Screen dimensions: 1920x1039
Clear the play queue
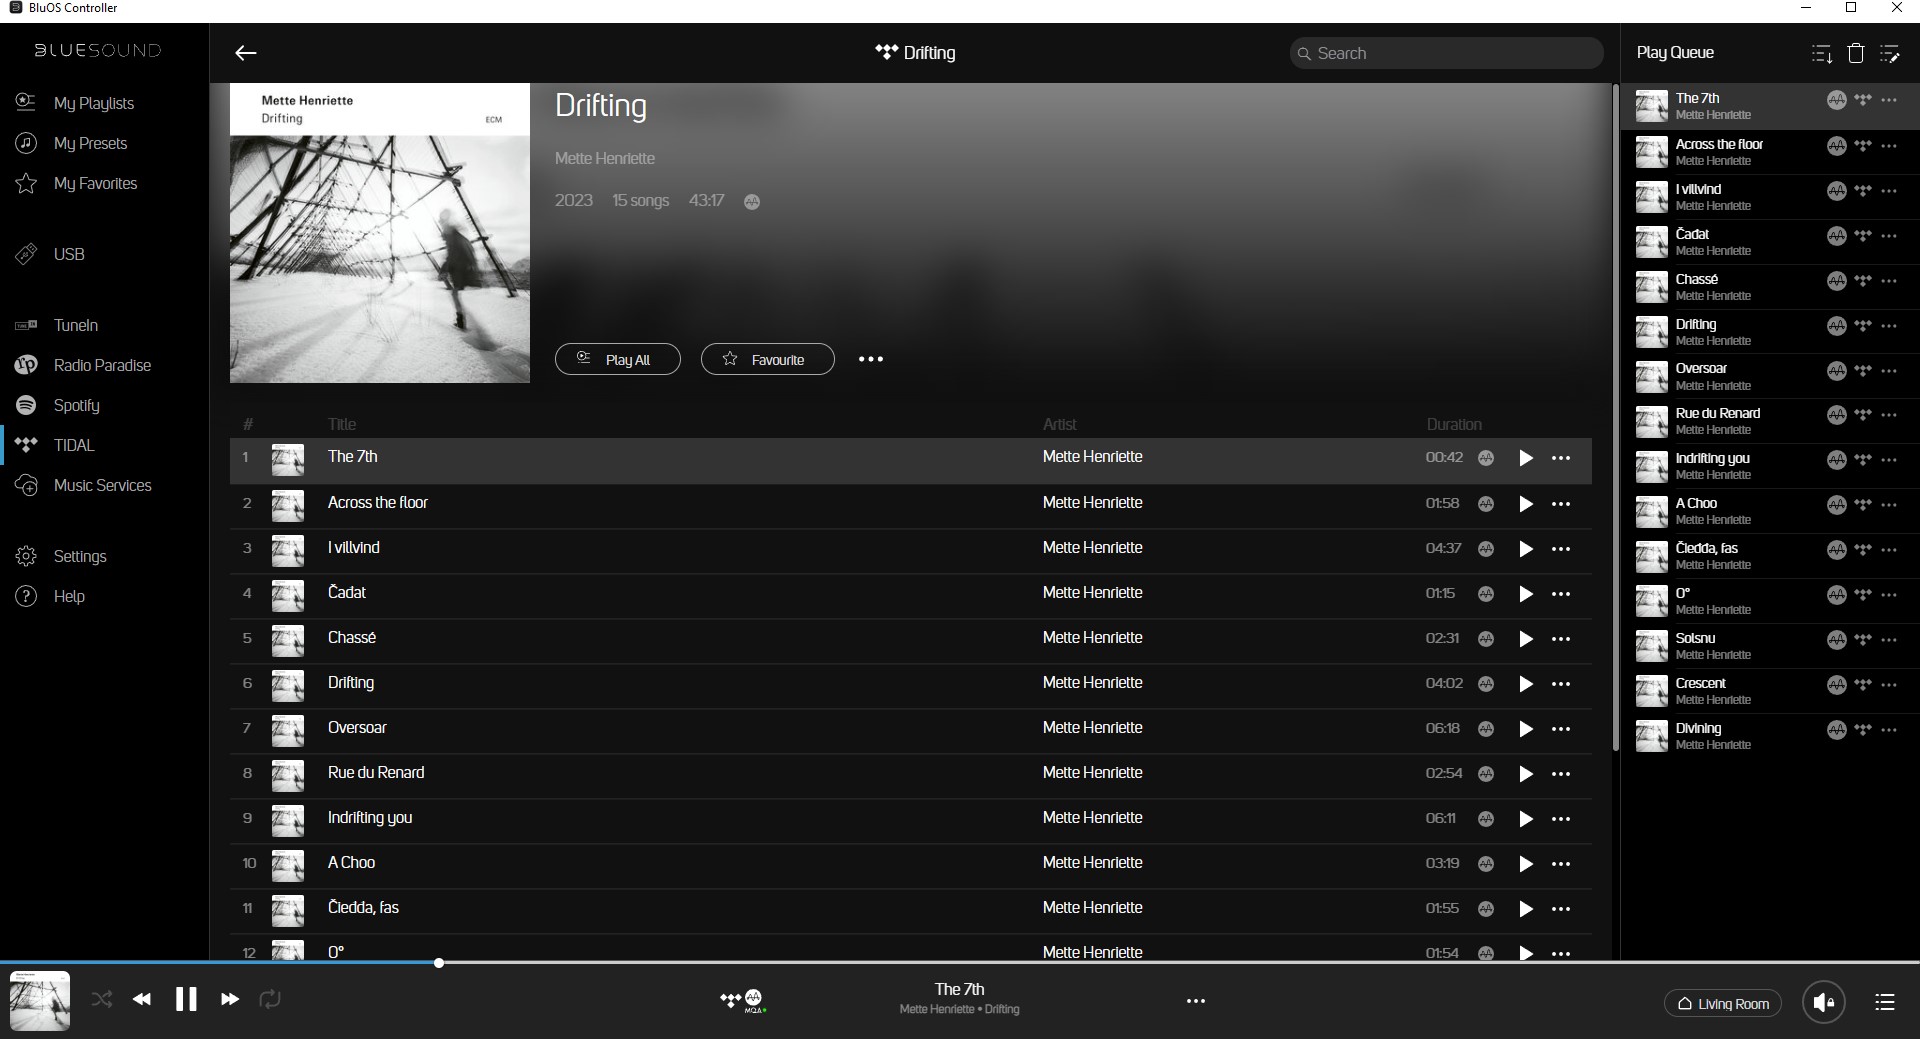coord(1856,53)
